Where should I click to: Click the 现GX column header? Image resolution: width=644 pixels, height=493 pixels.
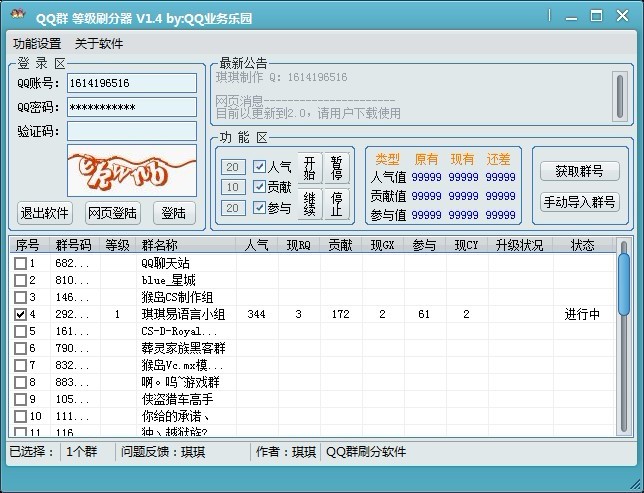tap(383, 245)
